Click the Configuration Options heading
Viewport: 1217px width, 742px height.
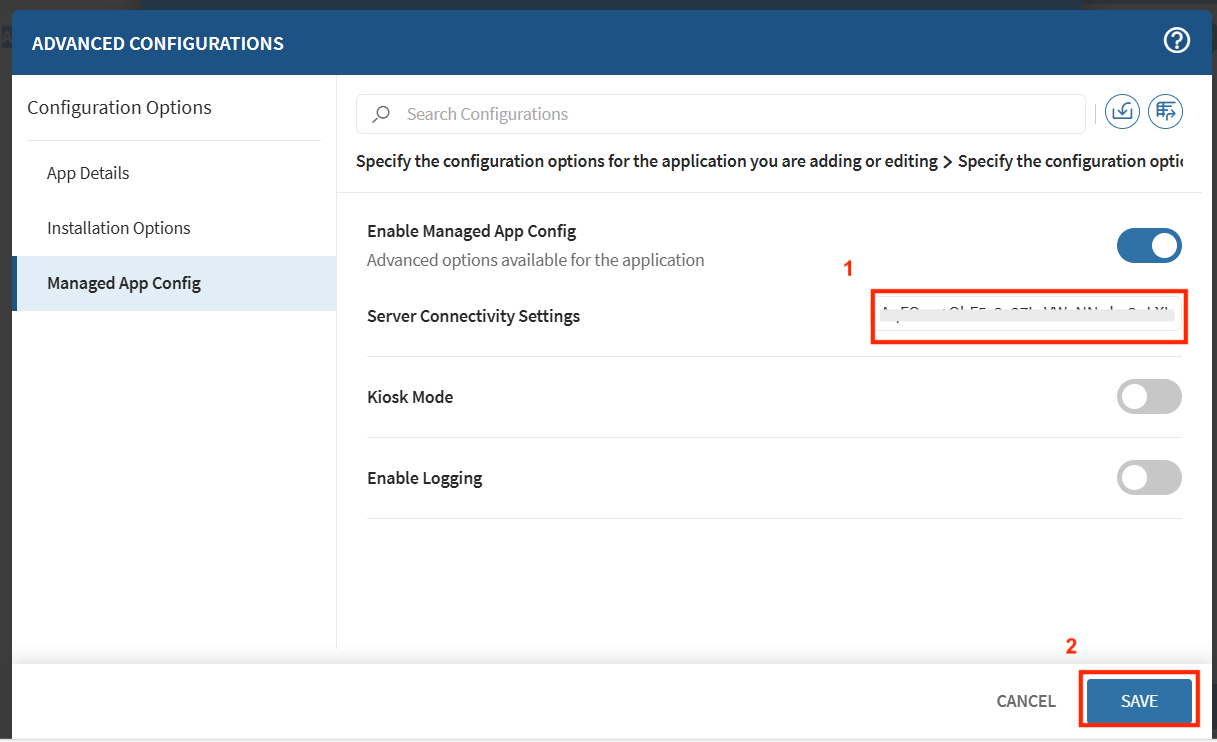tap(119, 107)
